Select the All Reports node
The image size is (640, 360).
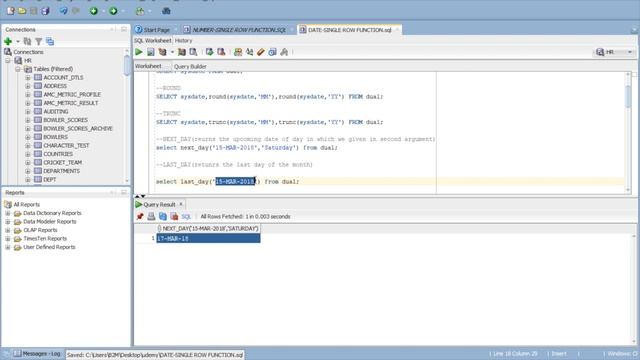pos(27,204)
